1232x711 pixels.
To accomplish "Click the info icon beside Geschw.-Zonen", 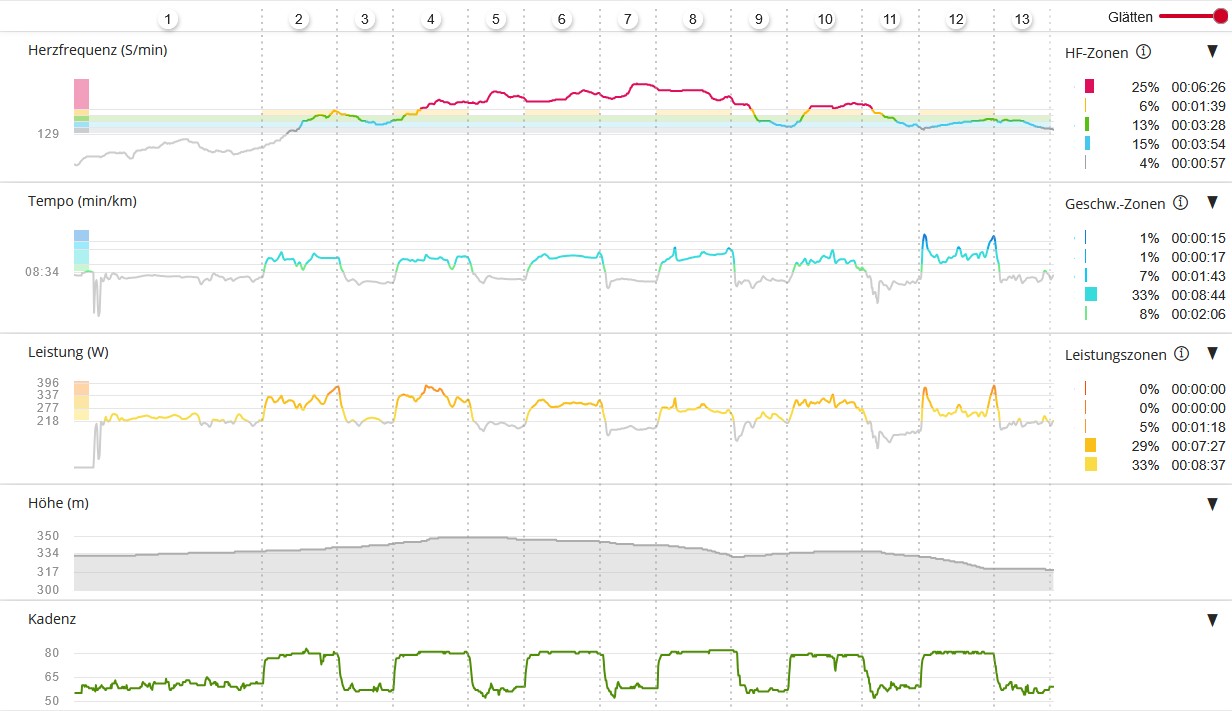I will coord(1180,203).
